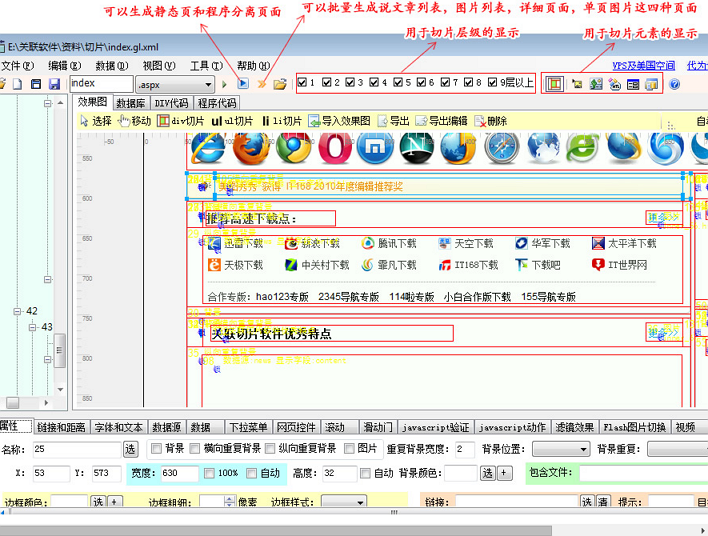This screenshot has height=536, width=708.
Task: Click the blue play generate-page button
Action: pyautogui.click(x=243, y=84)
